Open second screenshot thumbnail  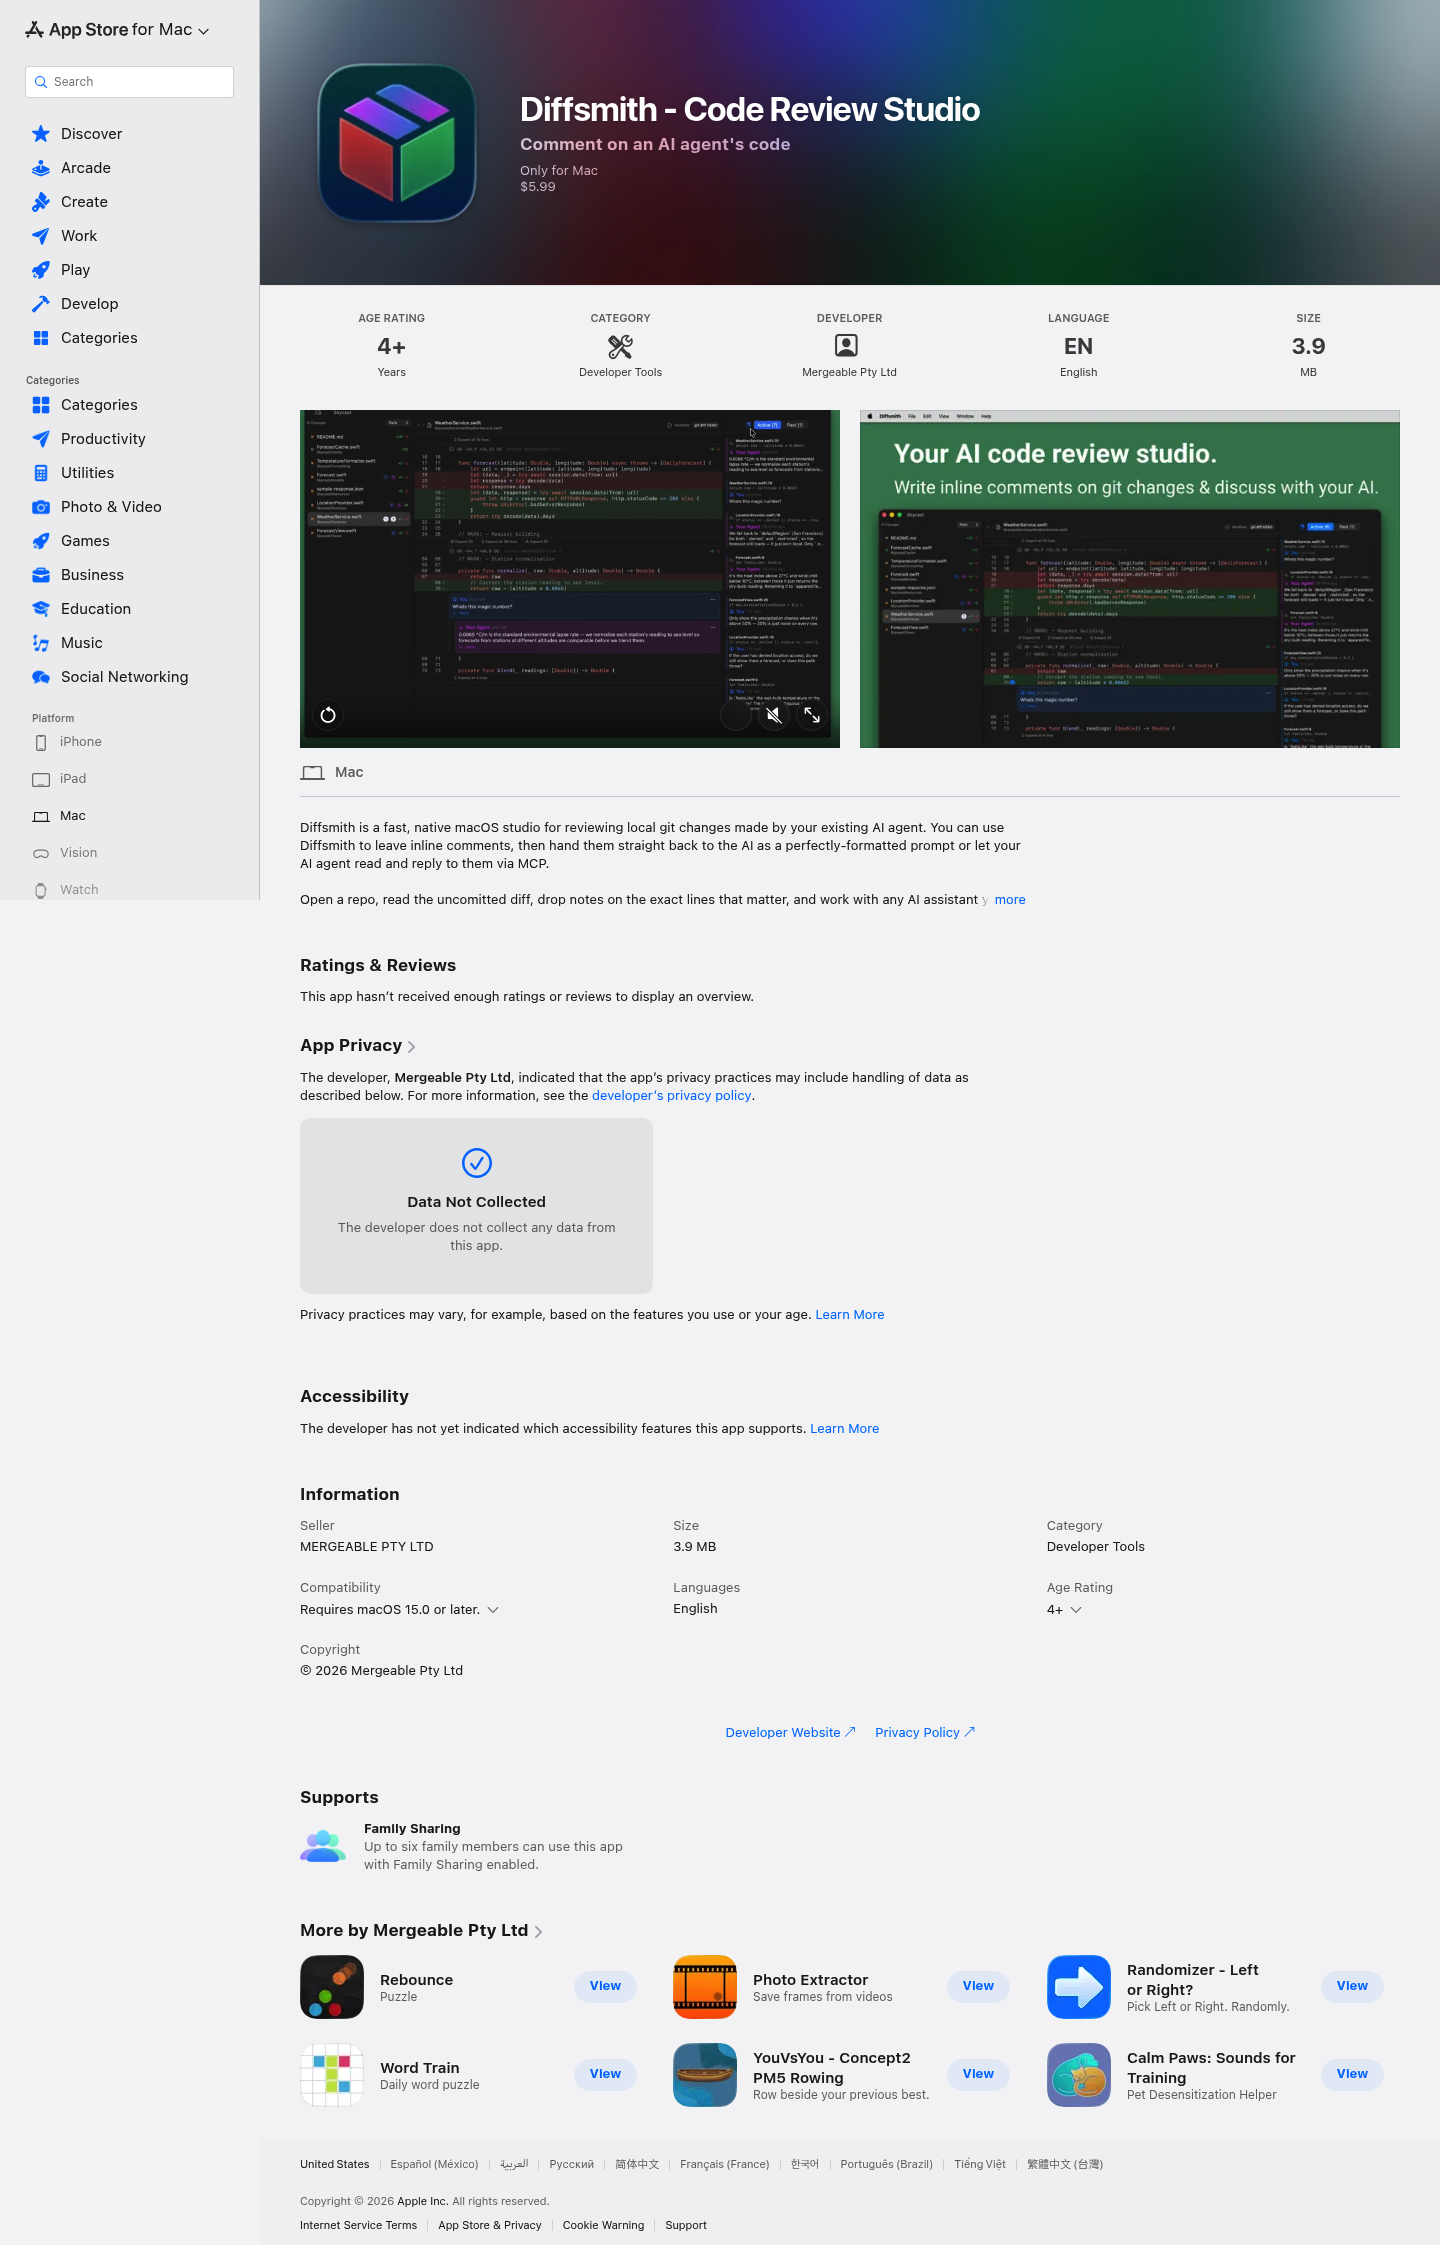click(x=1130, y=579)
